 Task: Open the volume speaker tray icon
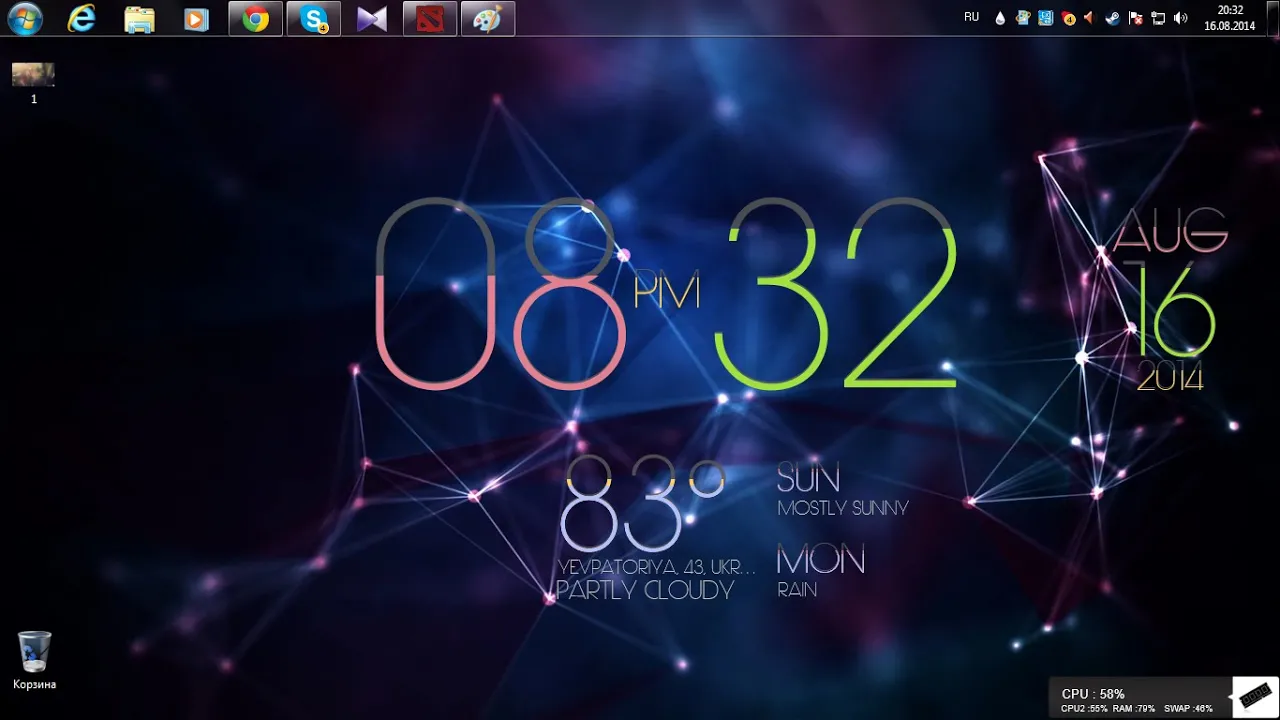[x=1181, y=18]
